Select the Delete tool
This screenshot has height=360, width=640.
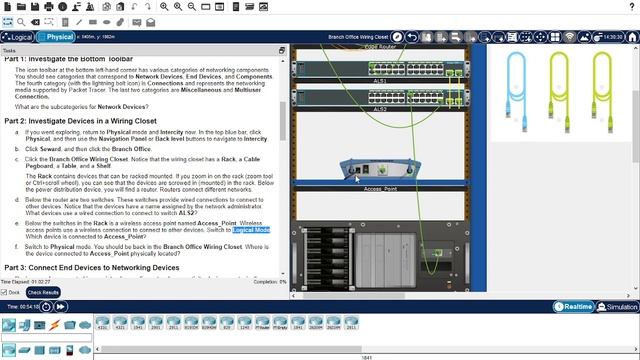pyautogui.click(x=35, y=22)
